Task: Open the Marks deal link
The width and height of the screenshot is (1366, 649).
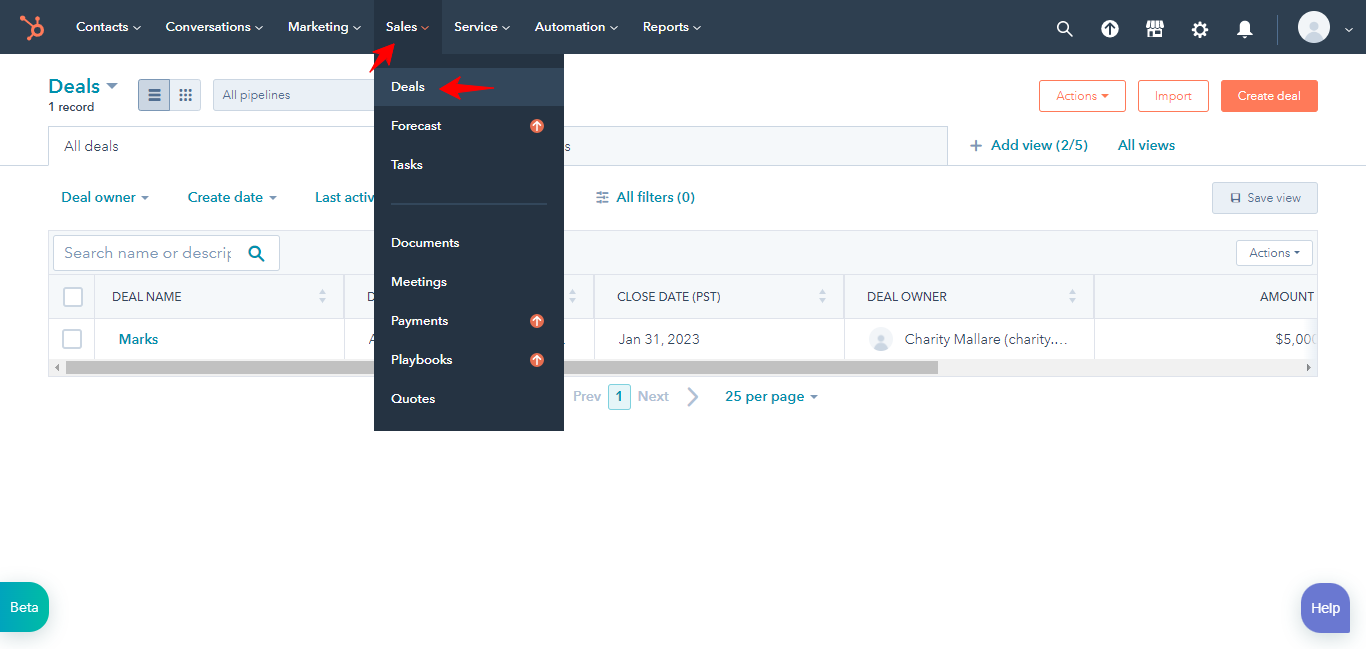Action: tap(138, 339)
